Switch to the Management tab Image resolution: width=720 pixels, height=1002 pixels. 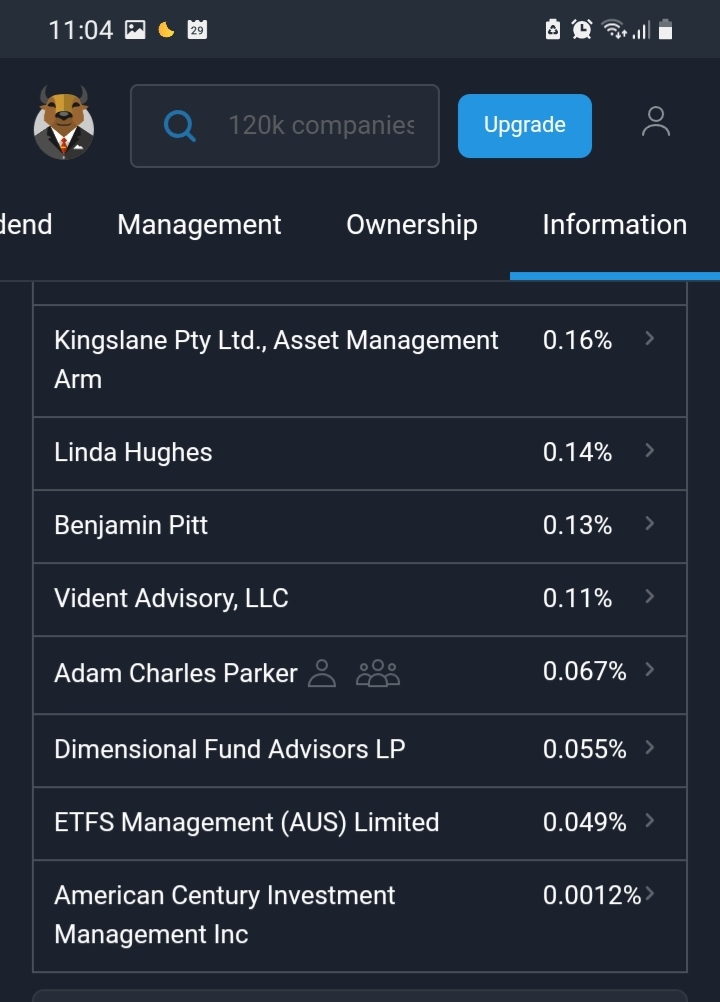pyautogui.click(x=199, y=225)
